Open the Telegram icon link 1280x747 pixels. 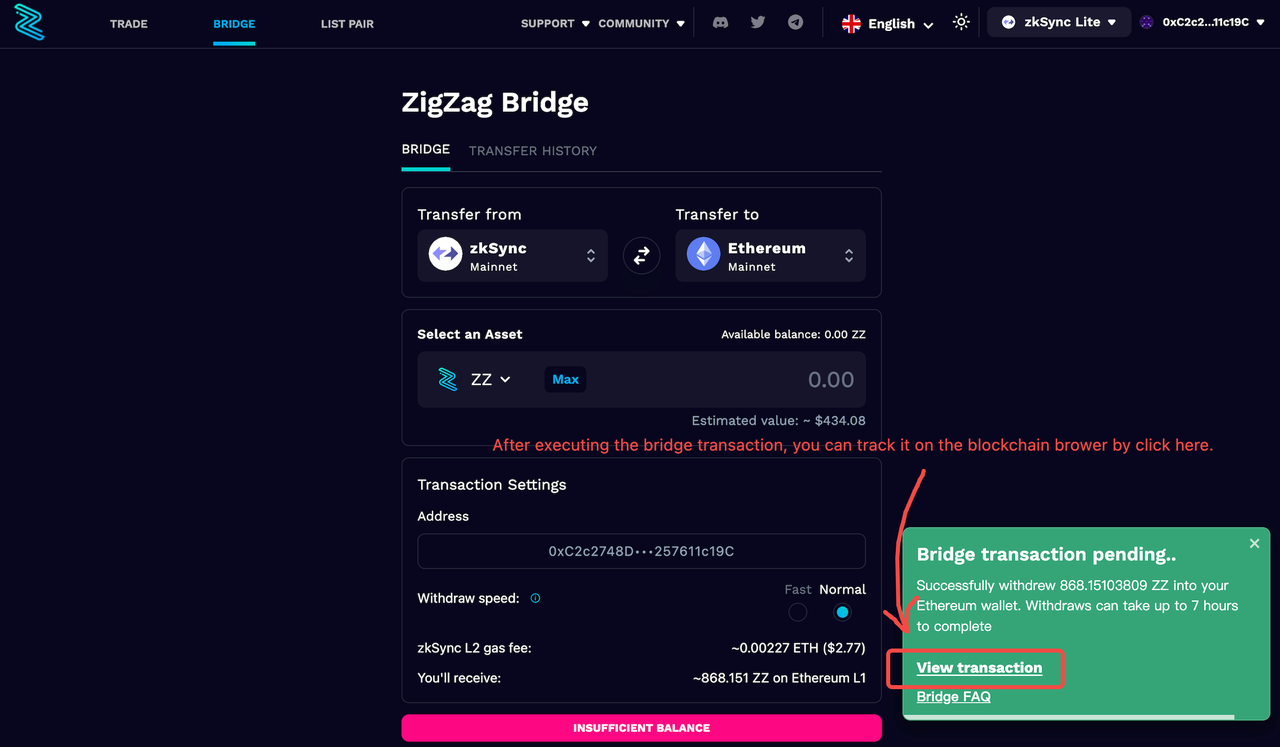coord(795,22)
